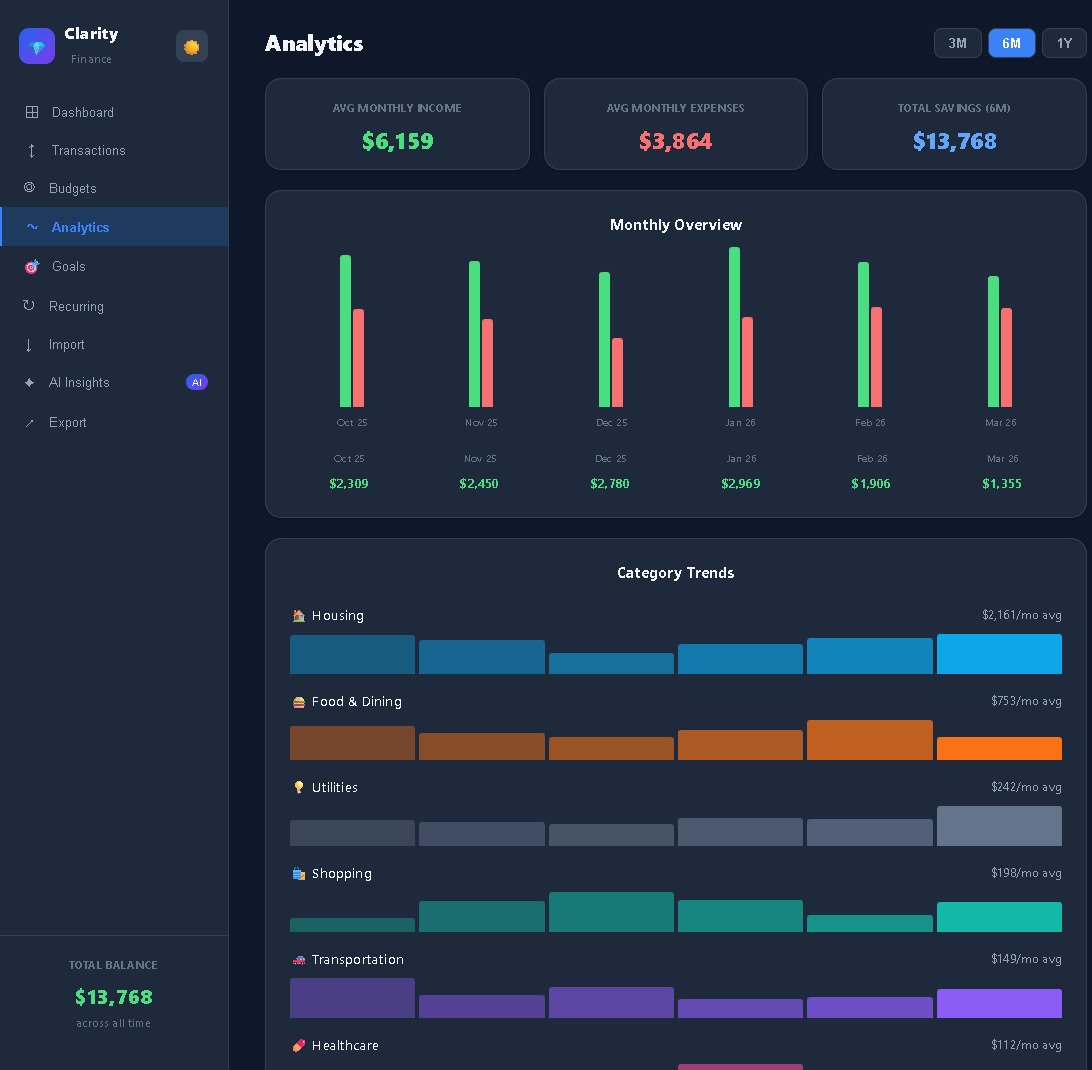
Task: Select the Budgets target icon
Action: coord(29,187)
